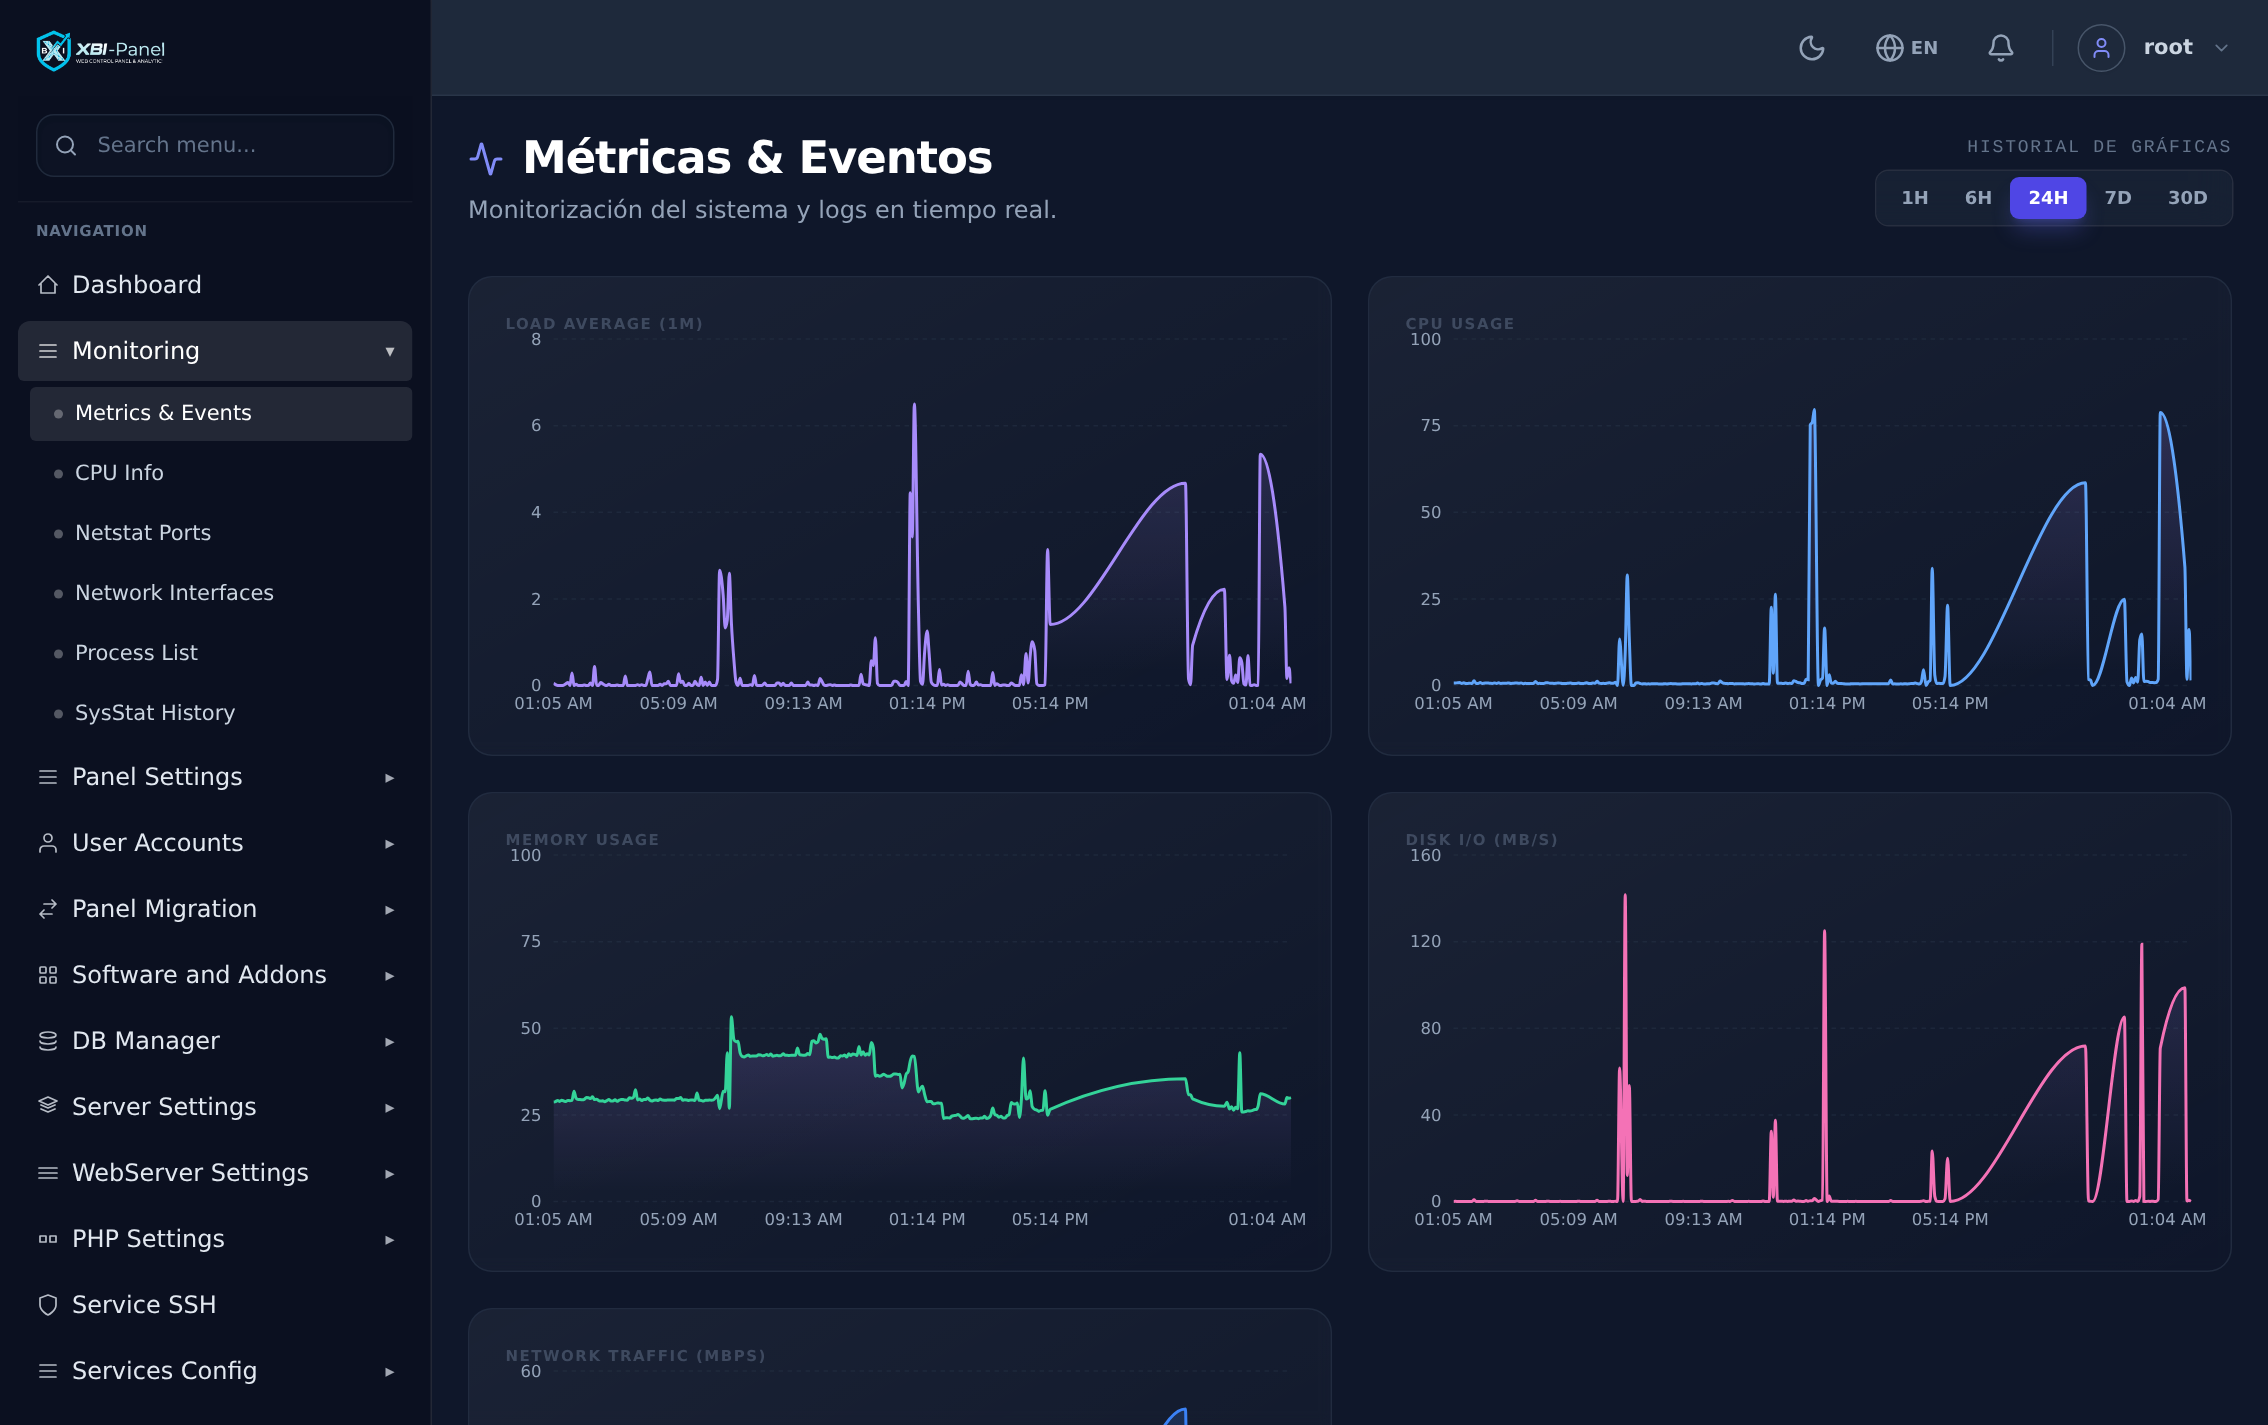Image resolution: width=2268 pixels, height=1425 pixels.
Task: Click the Métricas & Eventos title
Action: 757,158
